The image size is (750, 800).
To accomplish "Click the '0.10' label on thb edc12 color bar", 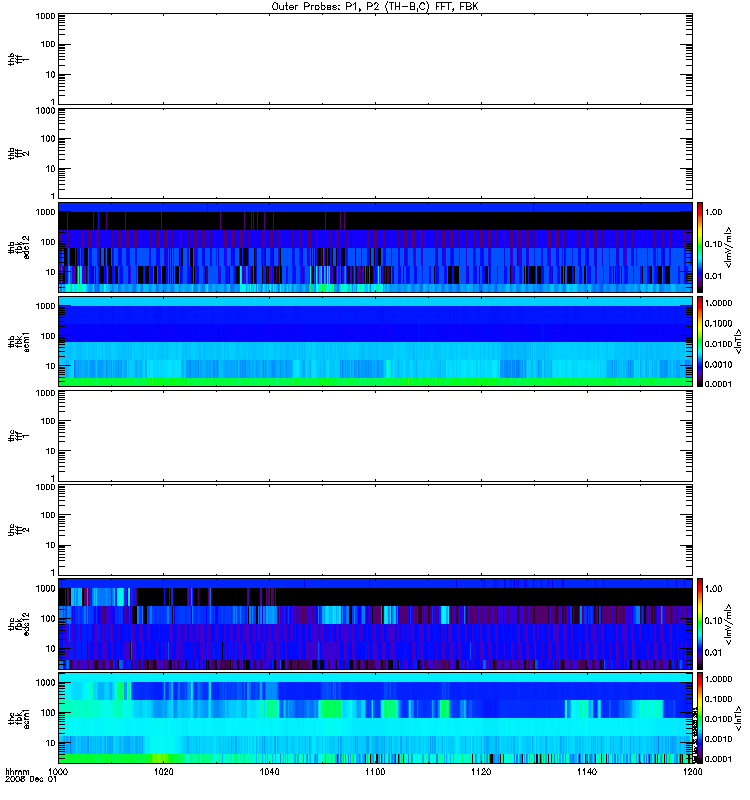I will tap(713, 244).
